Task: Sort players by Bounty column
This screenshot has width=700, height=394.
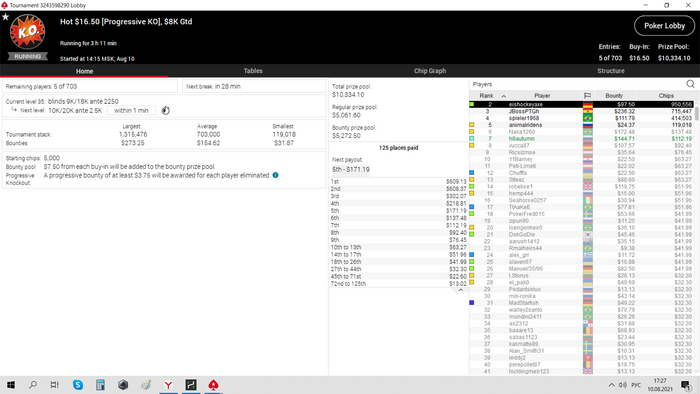Action: tap(614, 95)
